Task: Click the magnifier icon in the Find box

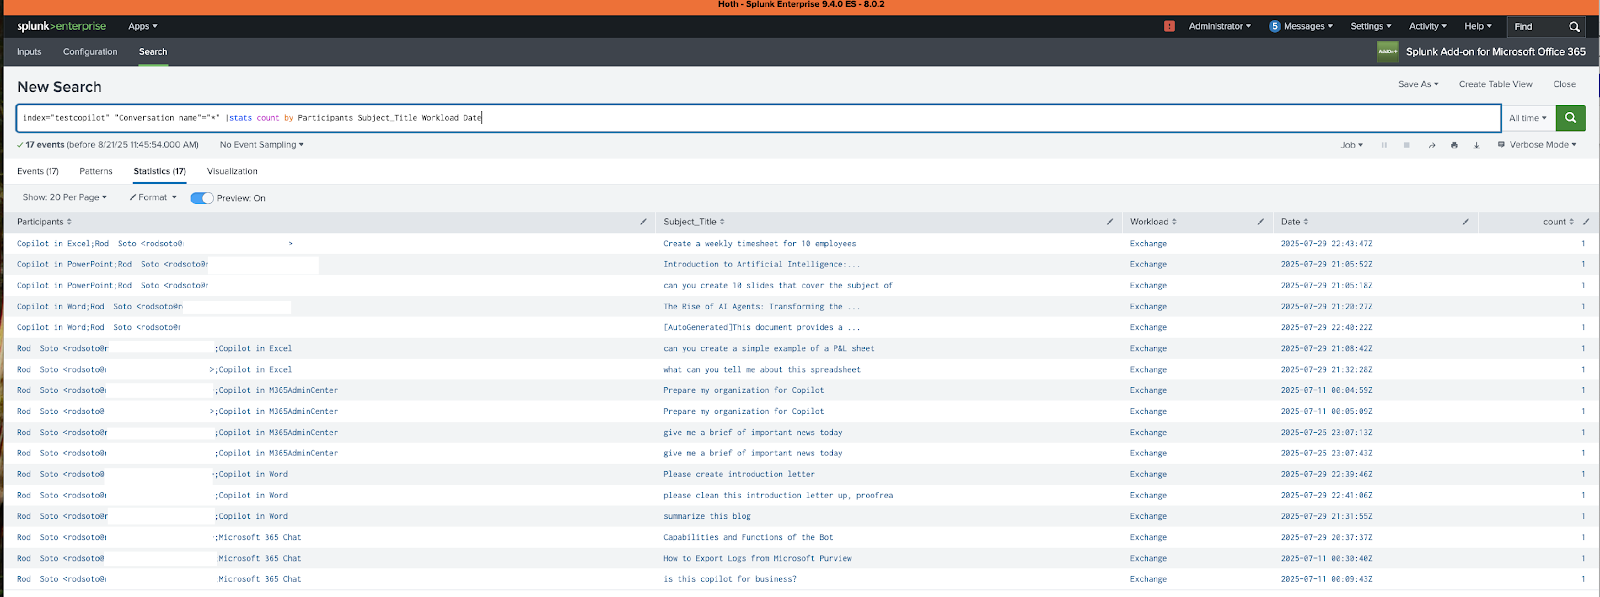Action: click(x=1574, y=27)
